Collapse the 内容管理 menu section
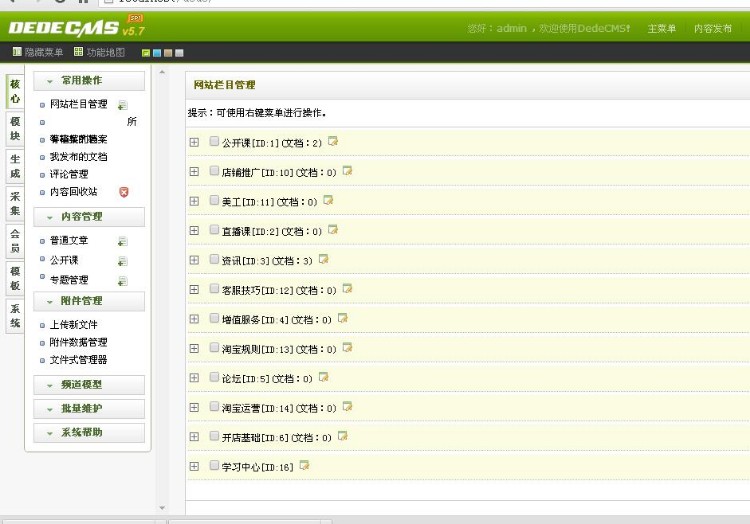The height and width of the screenshot is (524, 750). (x=89, y=217)
